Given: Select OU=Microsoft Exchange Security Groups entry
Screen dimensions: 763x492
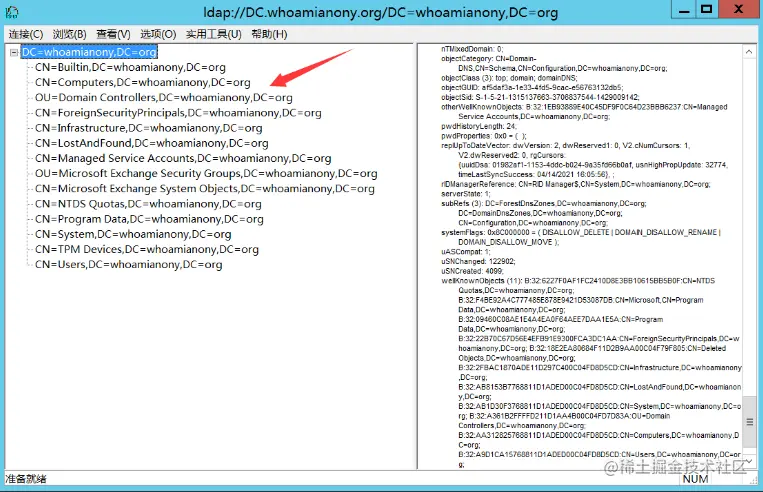Looking at the screenshot, I should point(206,173).
